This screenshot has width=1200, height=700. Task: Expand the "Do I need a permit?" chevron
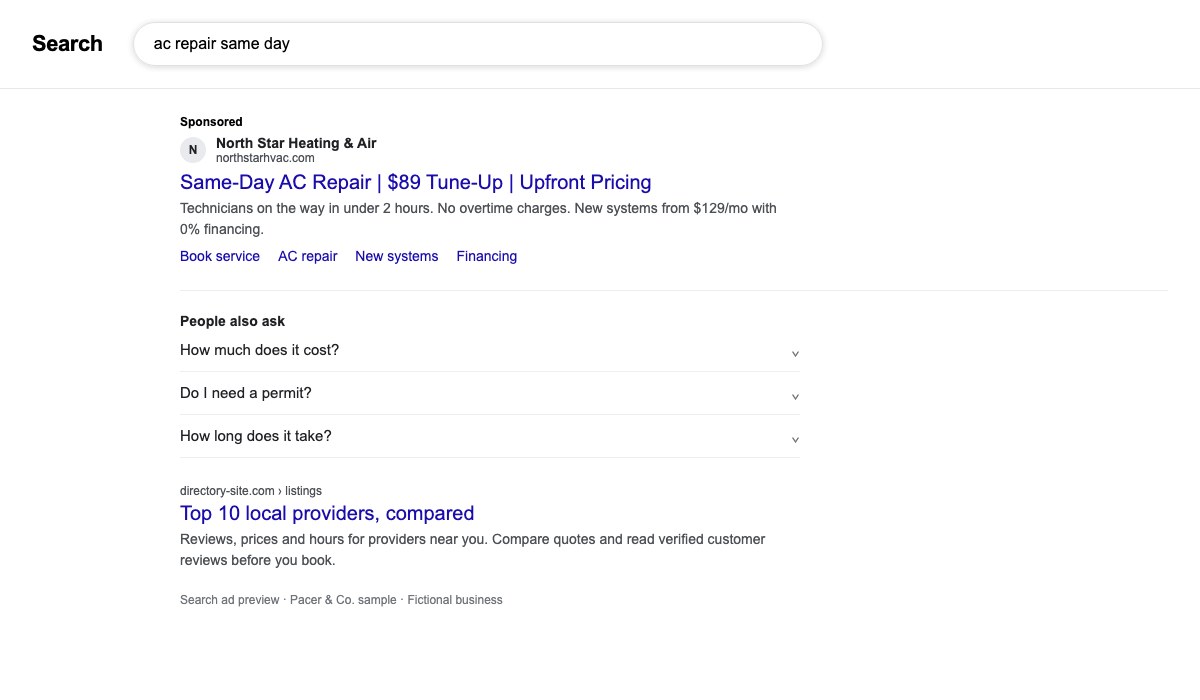[795, 397]
